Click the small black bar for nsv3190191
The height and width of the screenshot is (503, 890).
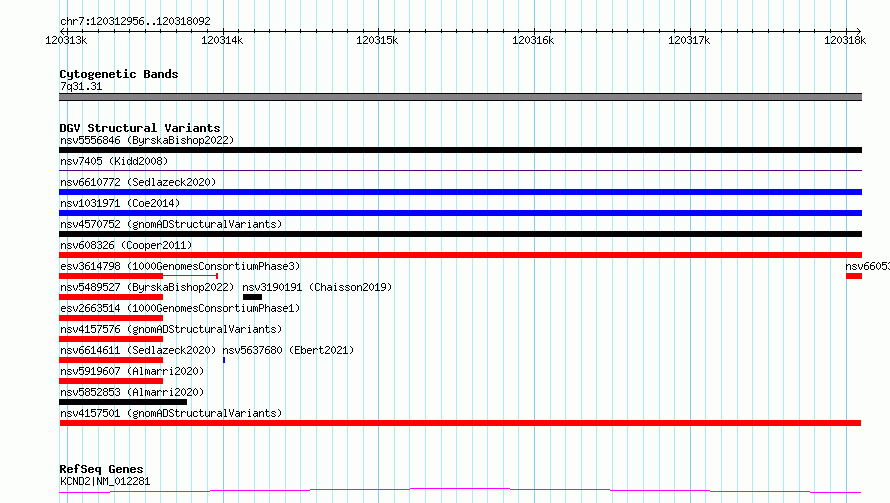coord(252,297)
